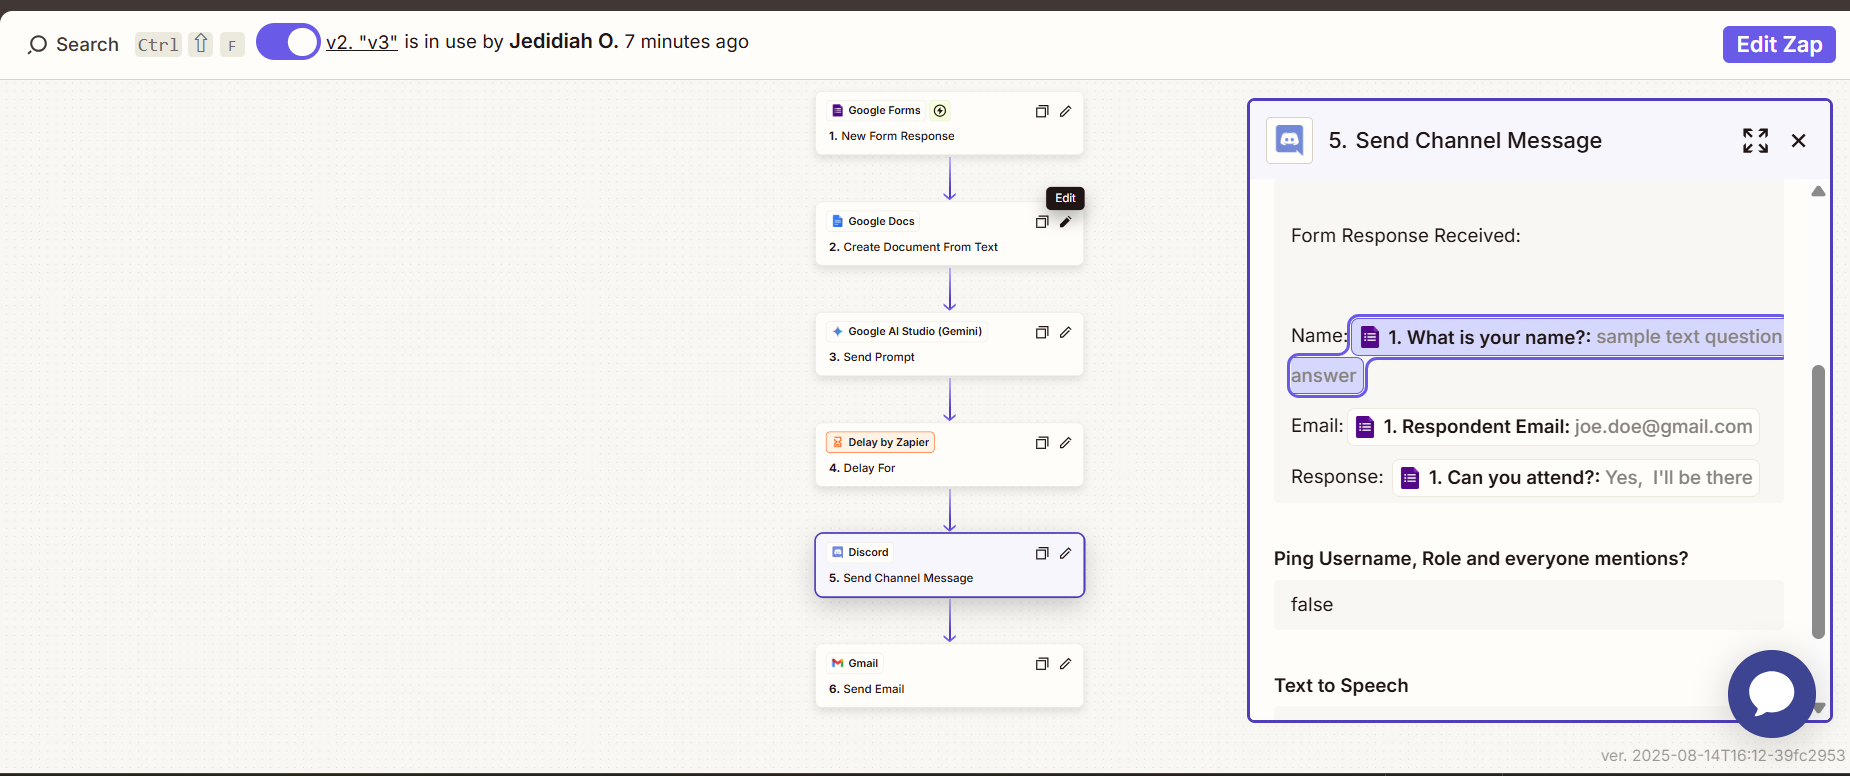The image size is (1850, 776).
Task: Duplicate the Send Channel Message step
Action: tap(1042, 553)
